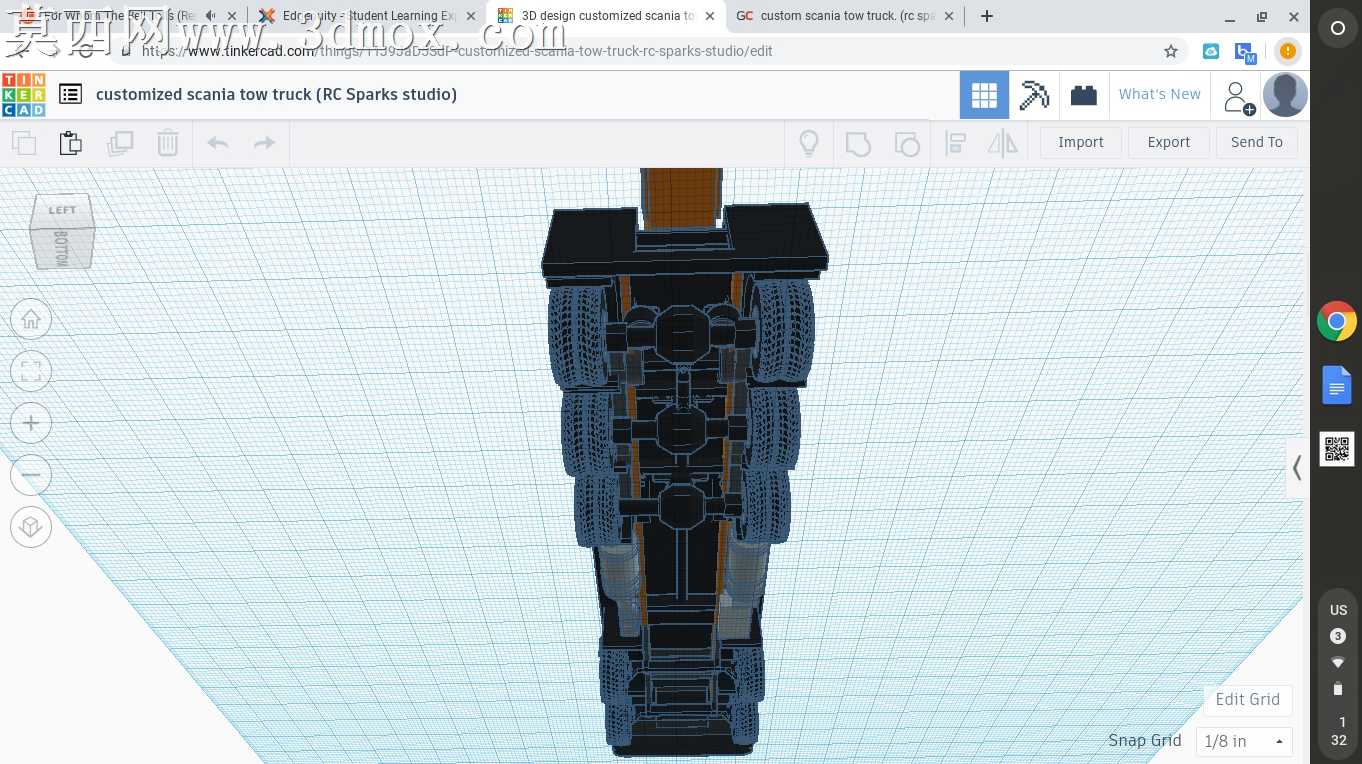This screenshot has height=764, width=1362.
Task: Click the Copy tool icon
Action: pyautogui.click(x=24, y=143)
